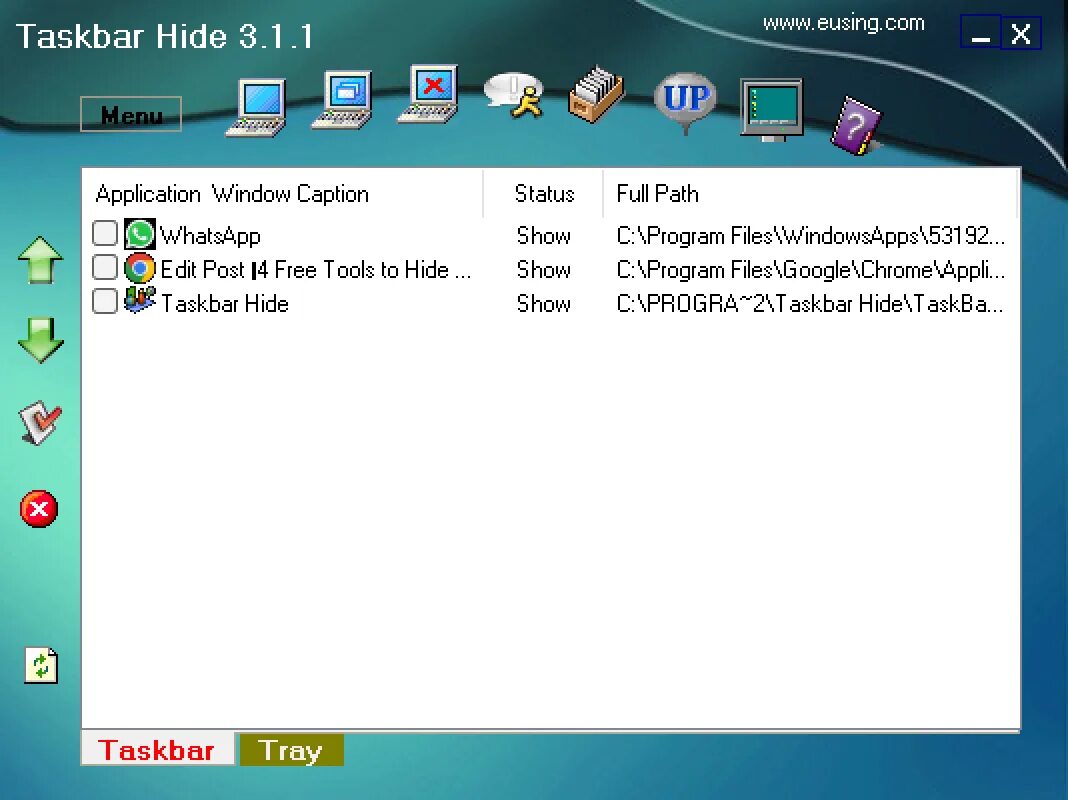Screen dimensions: 1068x800
Task: Visit the www.eusing.com link
Action: (x=843, y=24)
